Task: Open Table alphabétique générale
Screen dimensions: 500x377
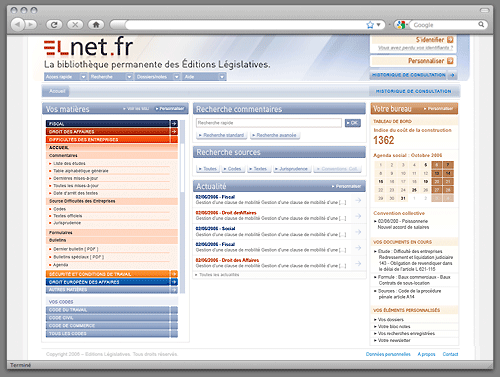Action: [81, 171]
